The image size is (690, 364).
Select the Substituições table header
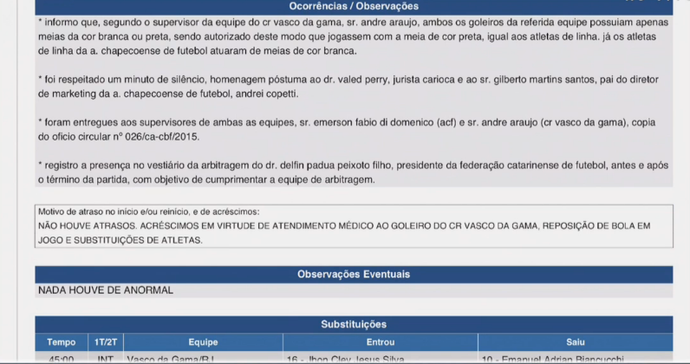point(354,324)
